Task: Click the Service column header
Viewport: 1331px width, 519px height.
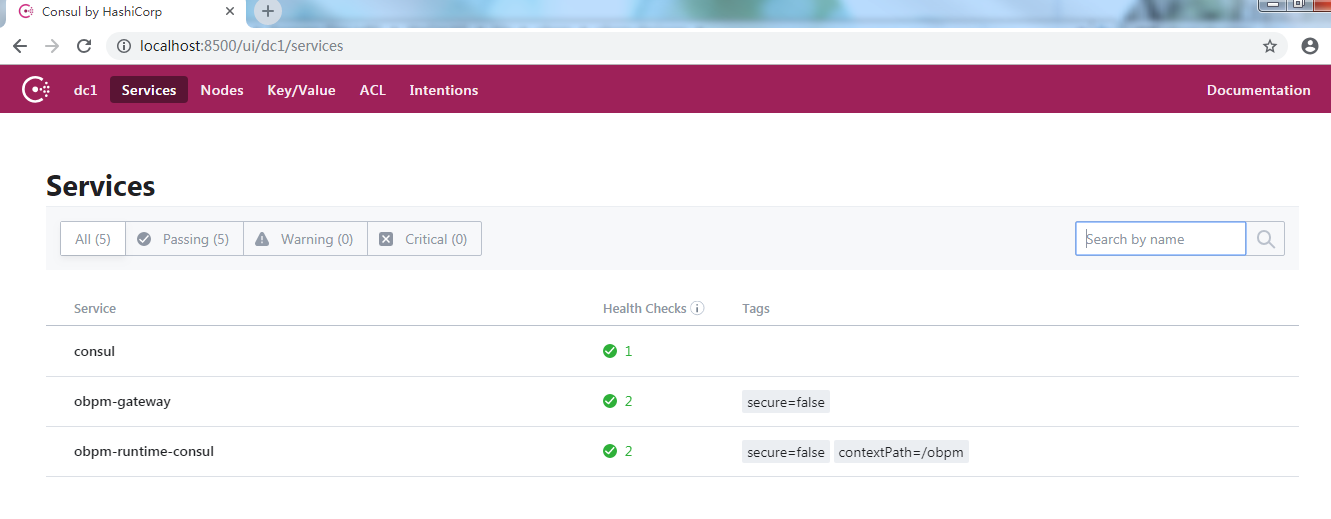Action: [x=95, y=308]
